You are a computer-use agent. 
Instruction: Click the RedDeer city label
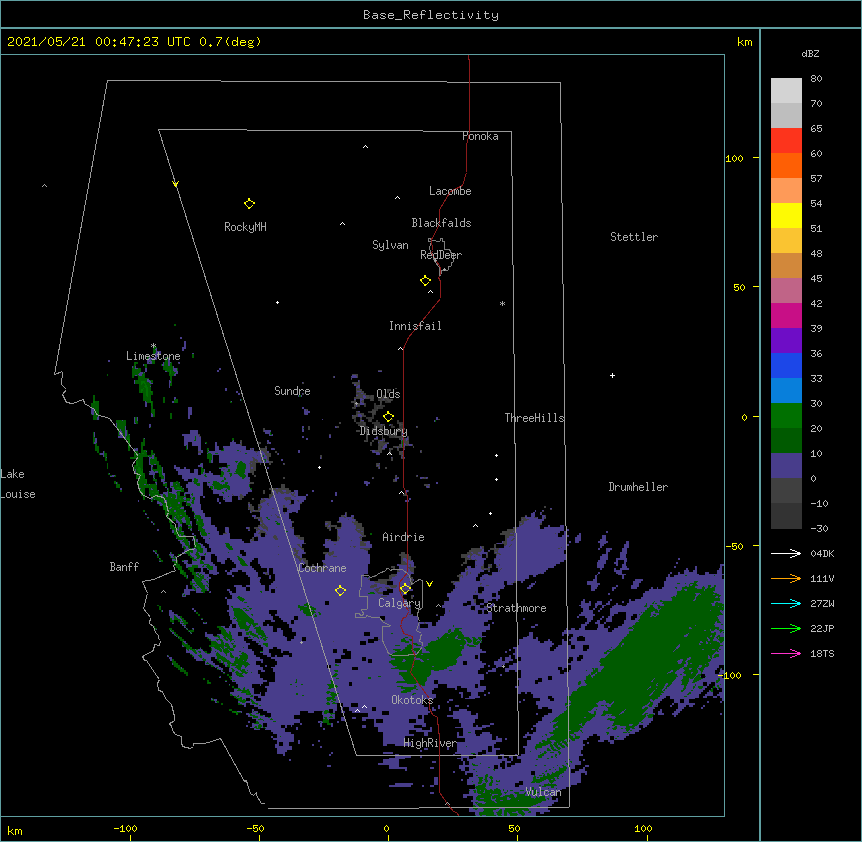point(441,255)
